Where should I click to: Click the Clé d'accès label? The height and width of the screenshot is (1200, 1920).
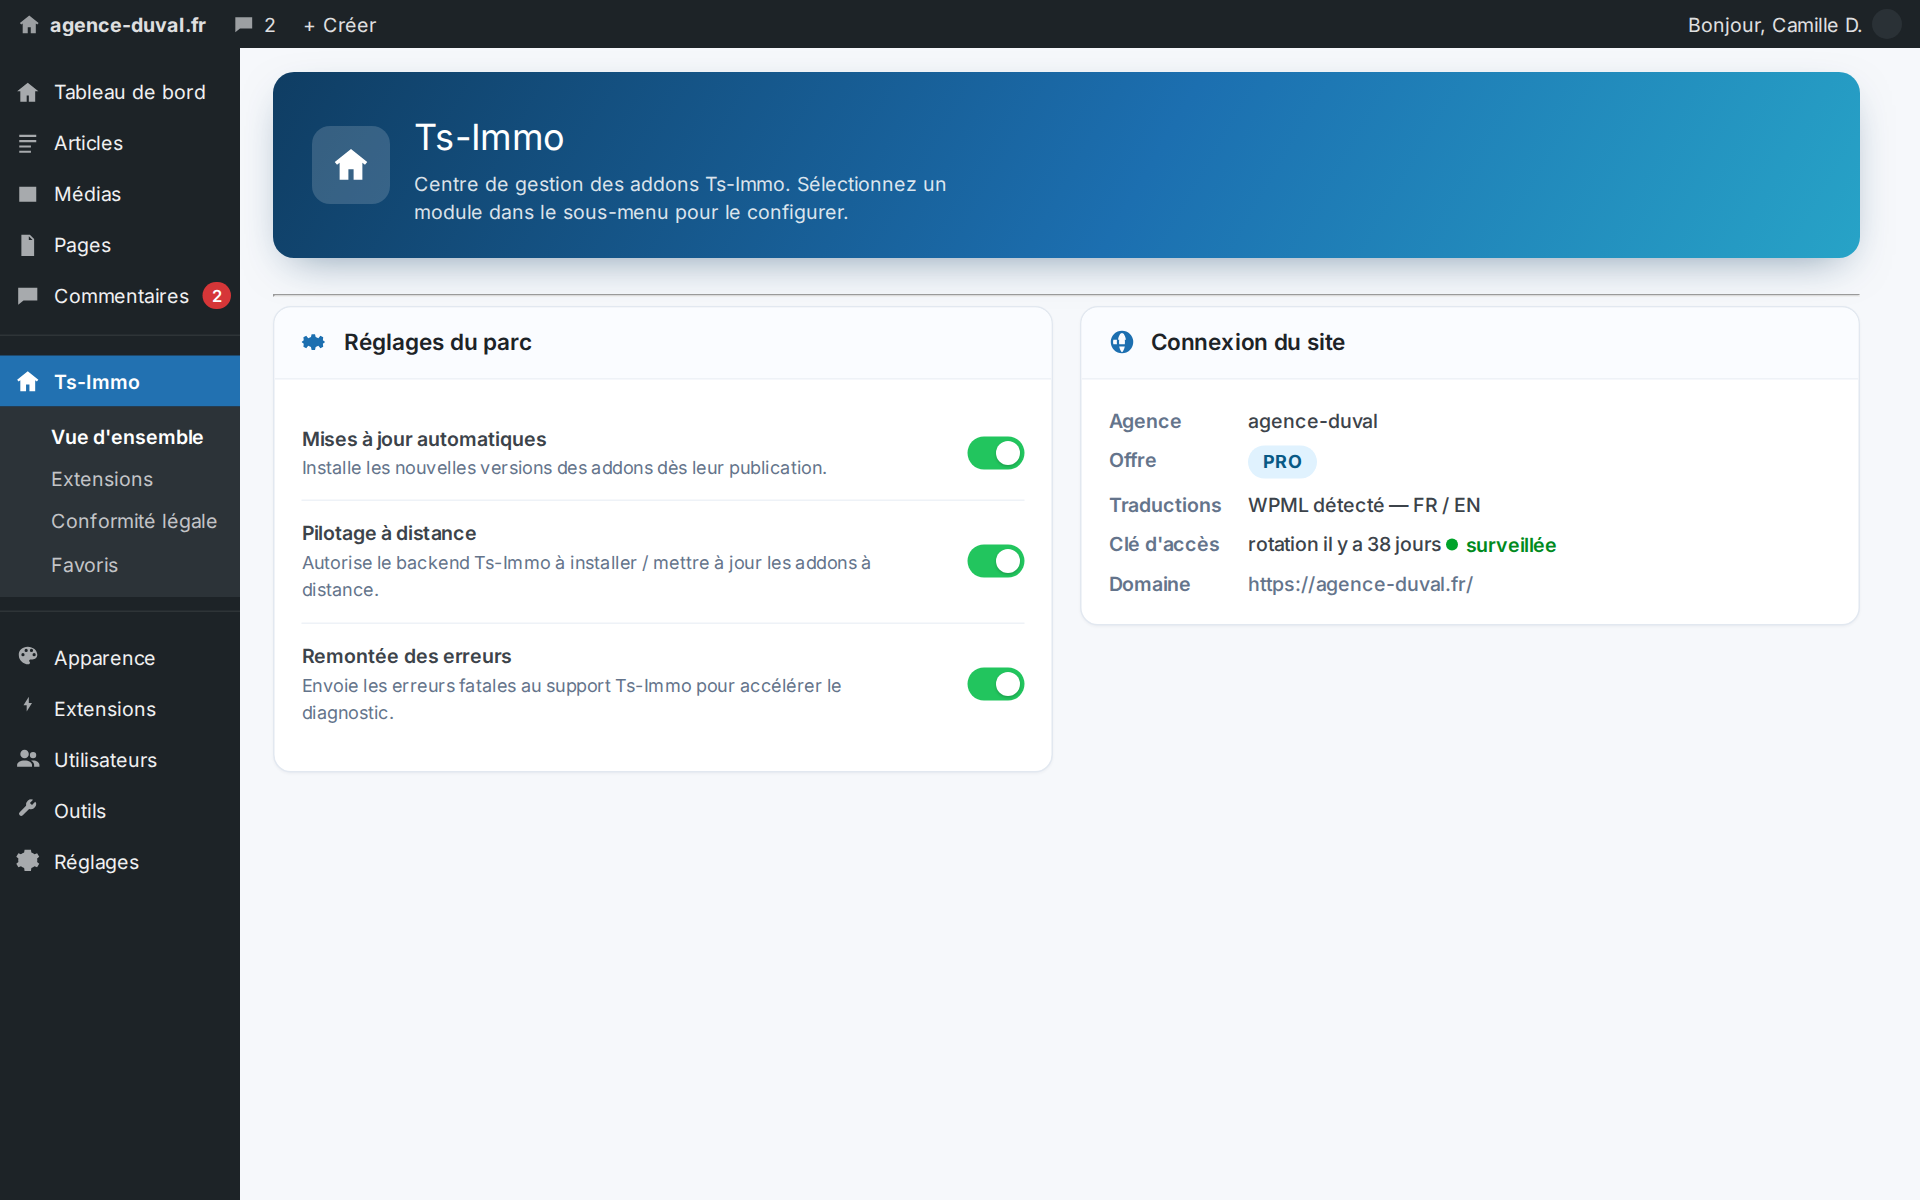tap(1164, 544)
